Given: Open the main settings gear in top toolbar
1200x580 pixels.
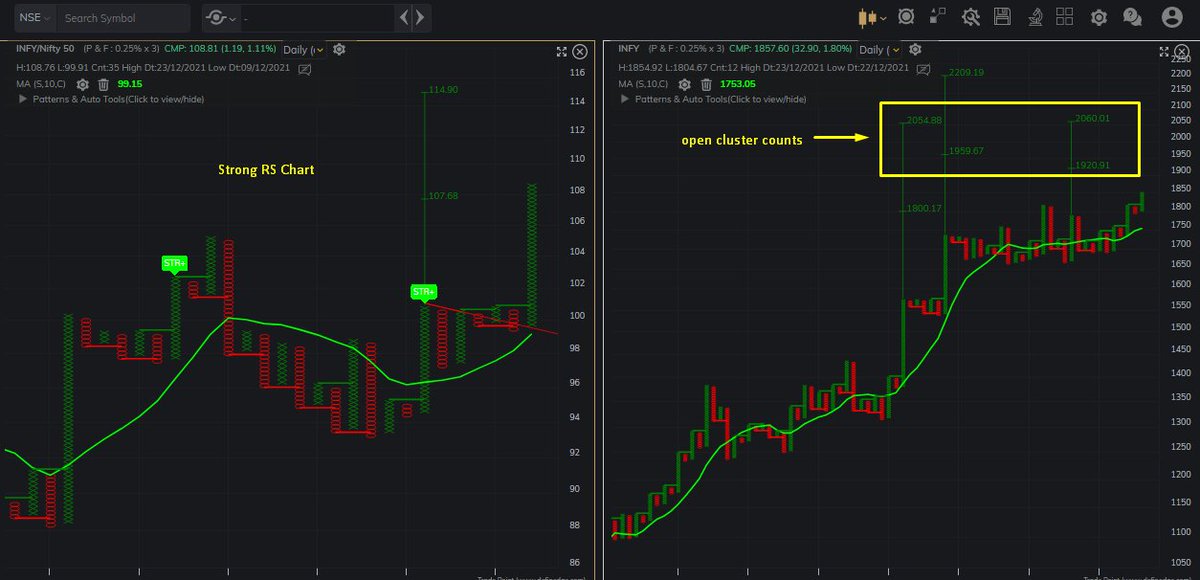Looking at the screenshot, I should click(1099, 17).
